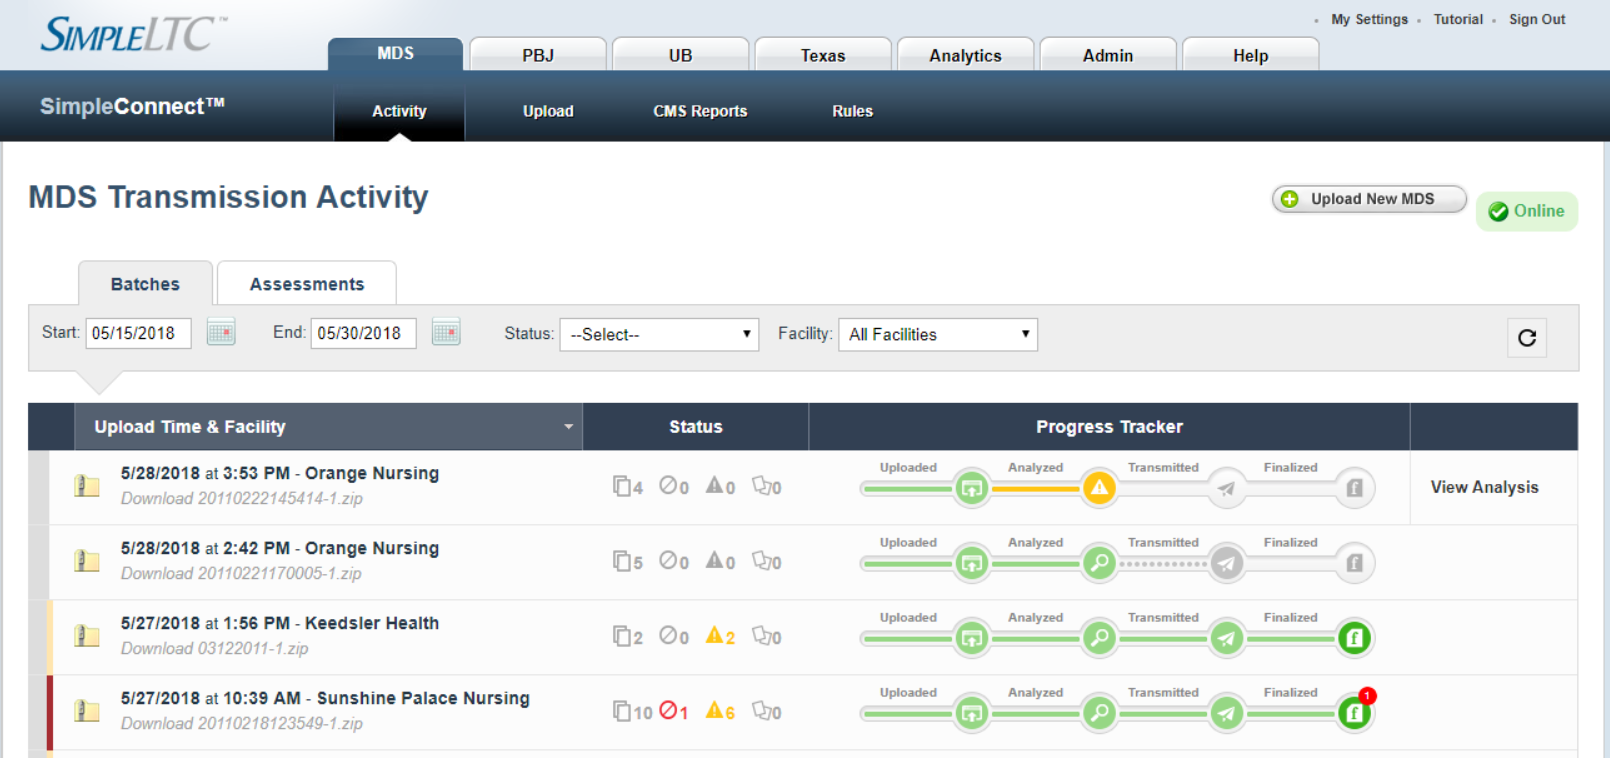Click the SimpleLTC logo

[133, 34]
